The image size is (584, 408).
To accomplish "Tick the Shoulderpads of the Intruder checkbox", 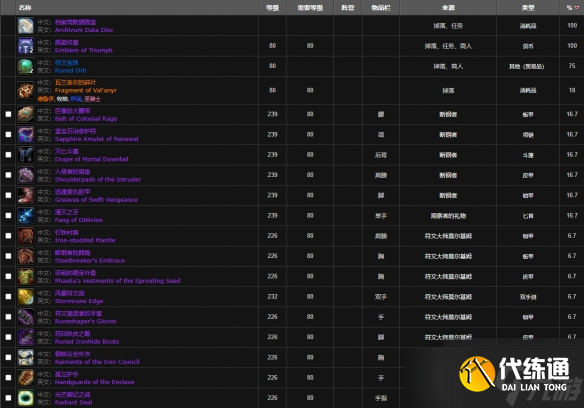I will pos(8,175).
